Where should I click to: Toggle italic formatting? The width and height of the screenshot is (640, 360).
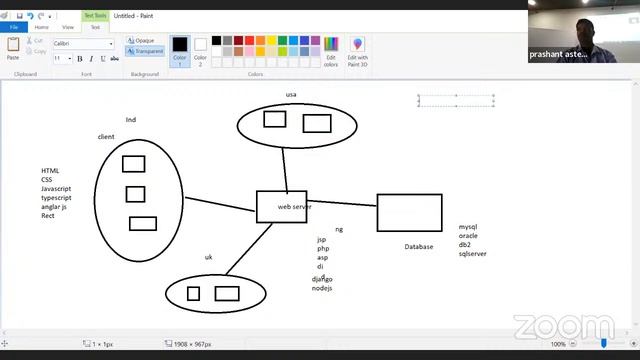[x=91, y=59]
